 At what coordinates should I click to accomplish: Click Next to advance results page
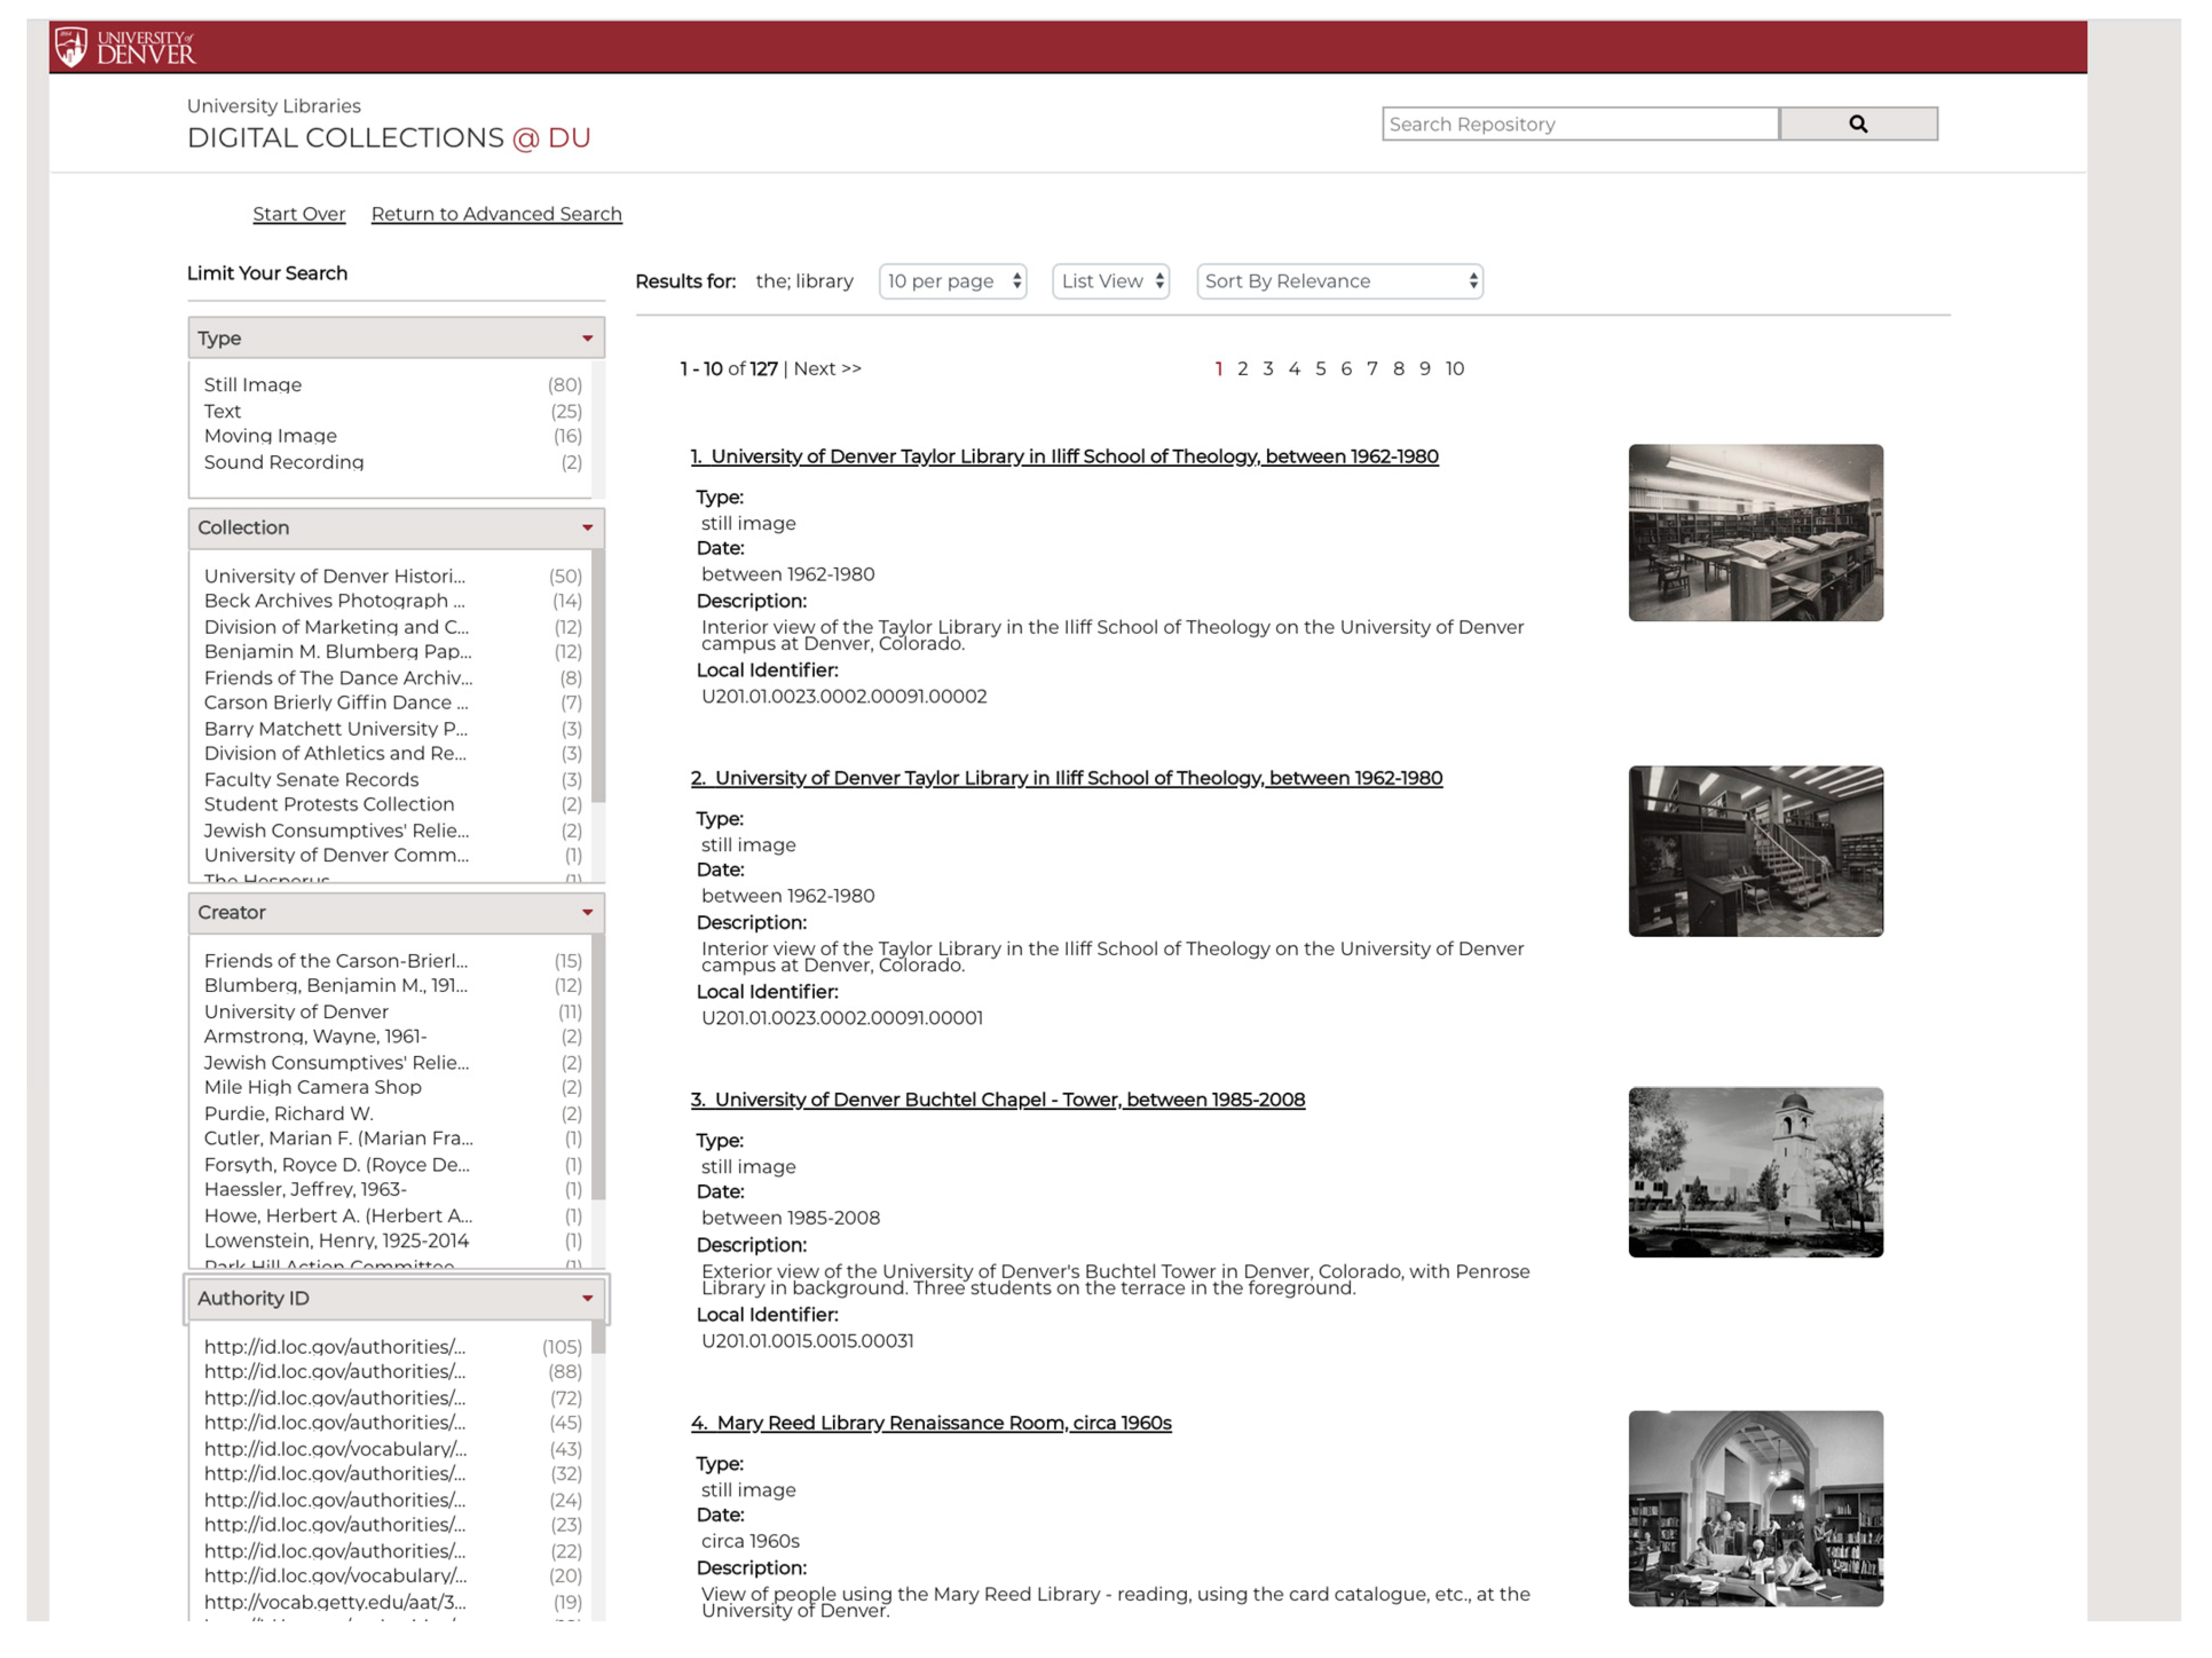(x=826, y=369)
